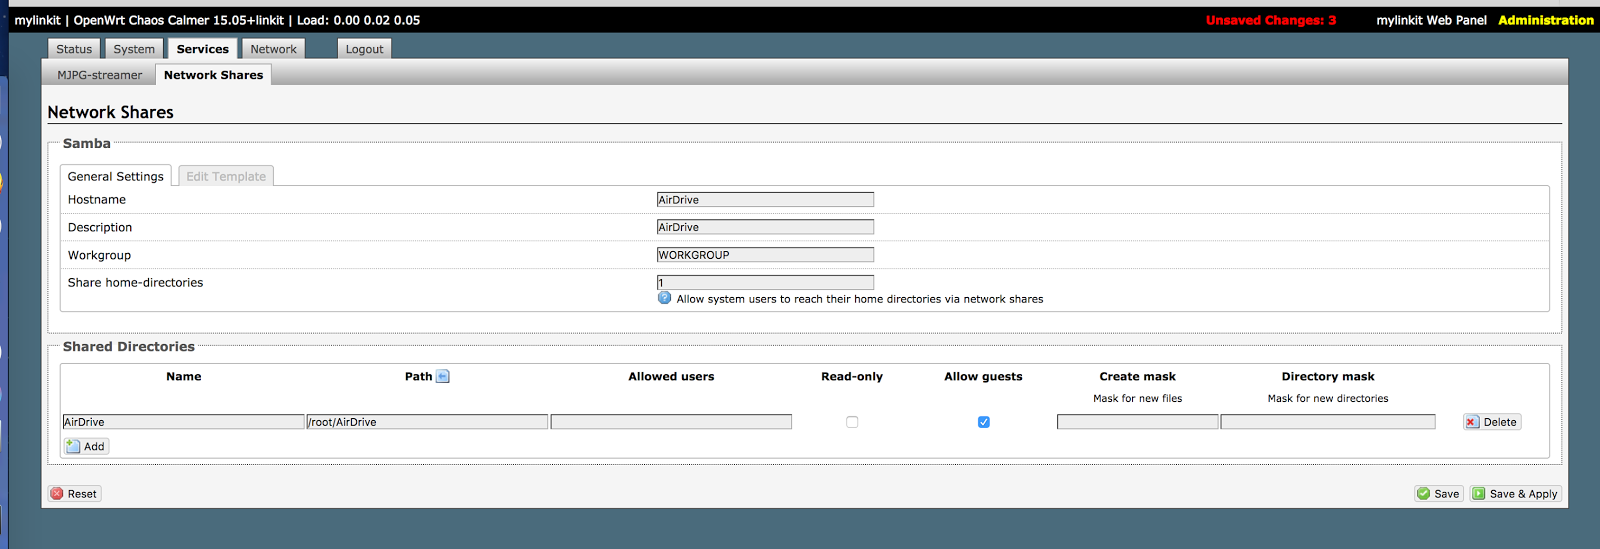This screenshot has height=549, width=1600.
Task: Delete the AirDrive shared directory
Action: pyautogui.click(x=1492, y=422)
